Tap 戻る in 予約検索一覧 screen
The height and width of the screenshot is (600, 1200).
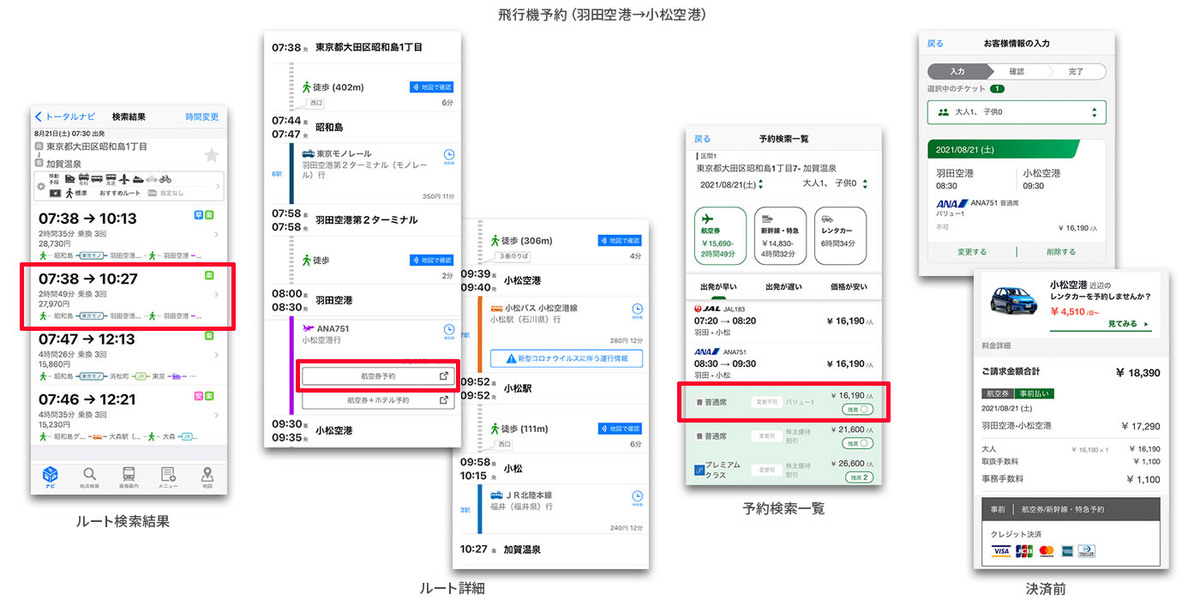tap(702, 139)
